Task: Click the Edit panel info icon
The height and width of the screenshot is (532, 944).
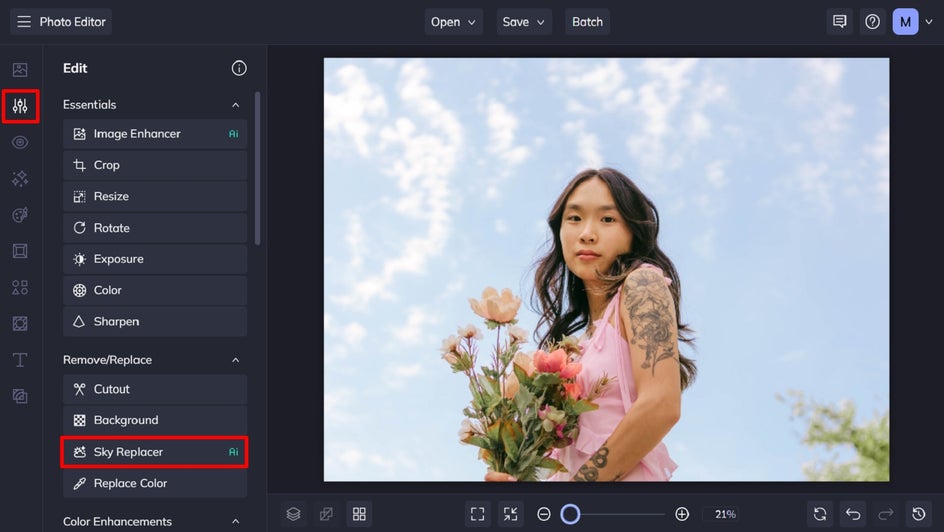Action: pyautogui.click(x=239, y=68)
